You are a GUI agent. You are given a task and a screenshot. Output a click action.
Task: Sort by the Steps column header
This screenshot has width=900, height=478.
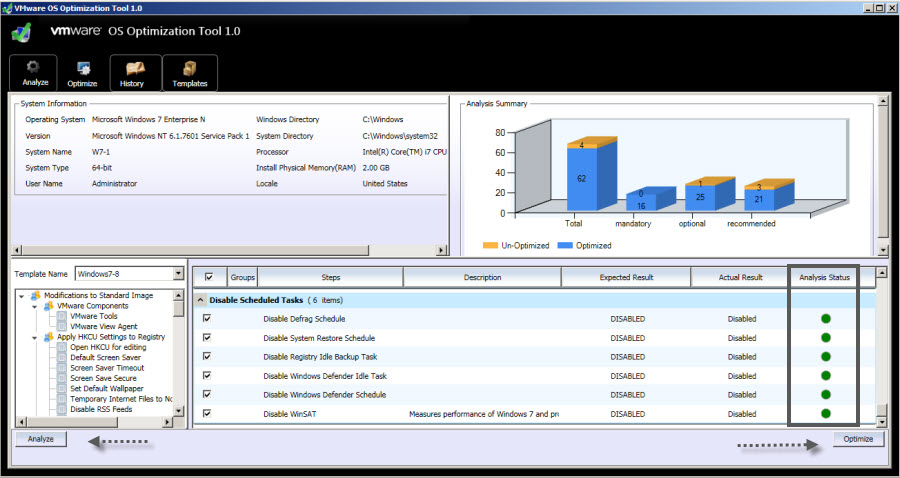pyautogui.click(x=331, y=277)
